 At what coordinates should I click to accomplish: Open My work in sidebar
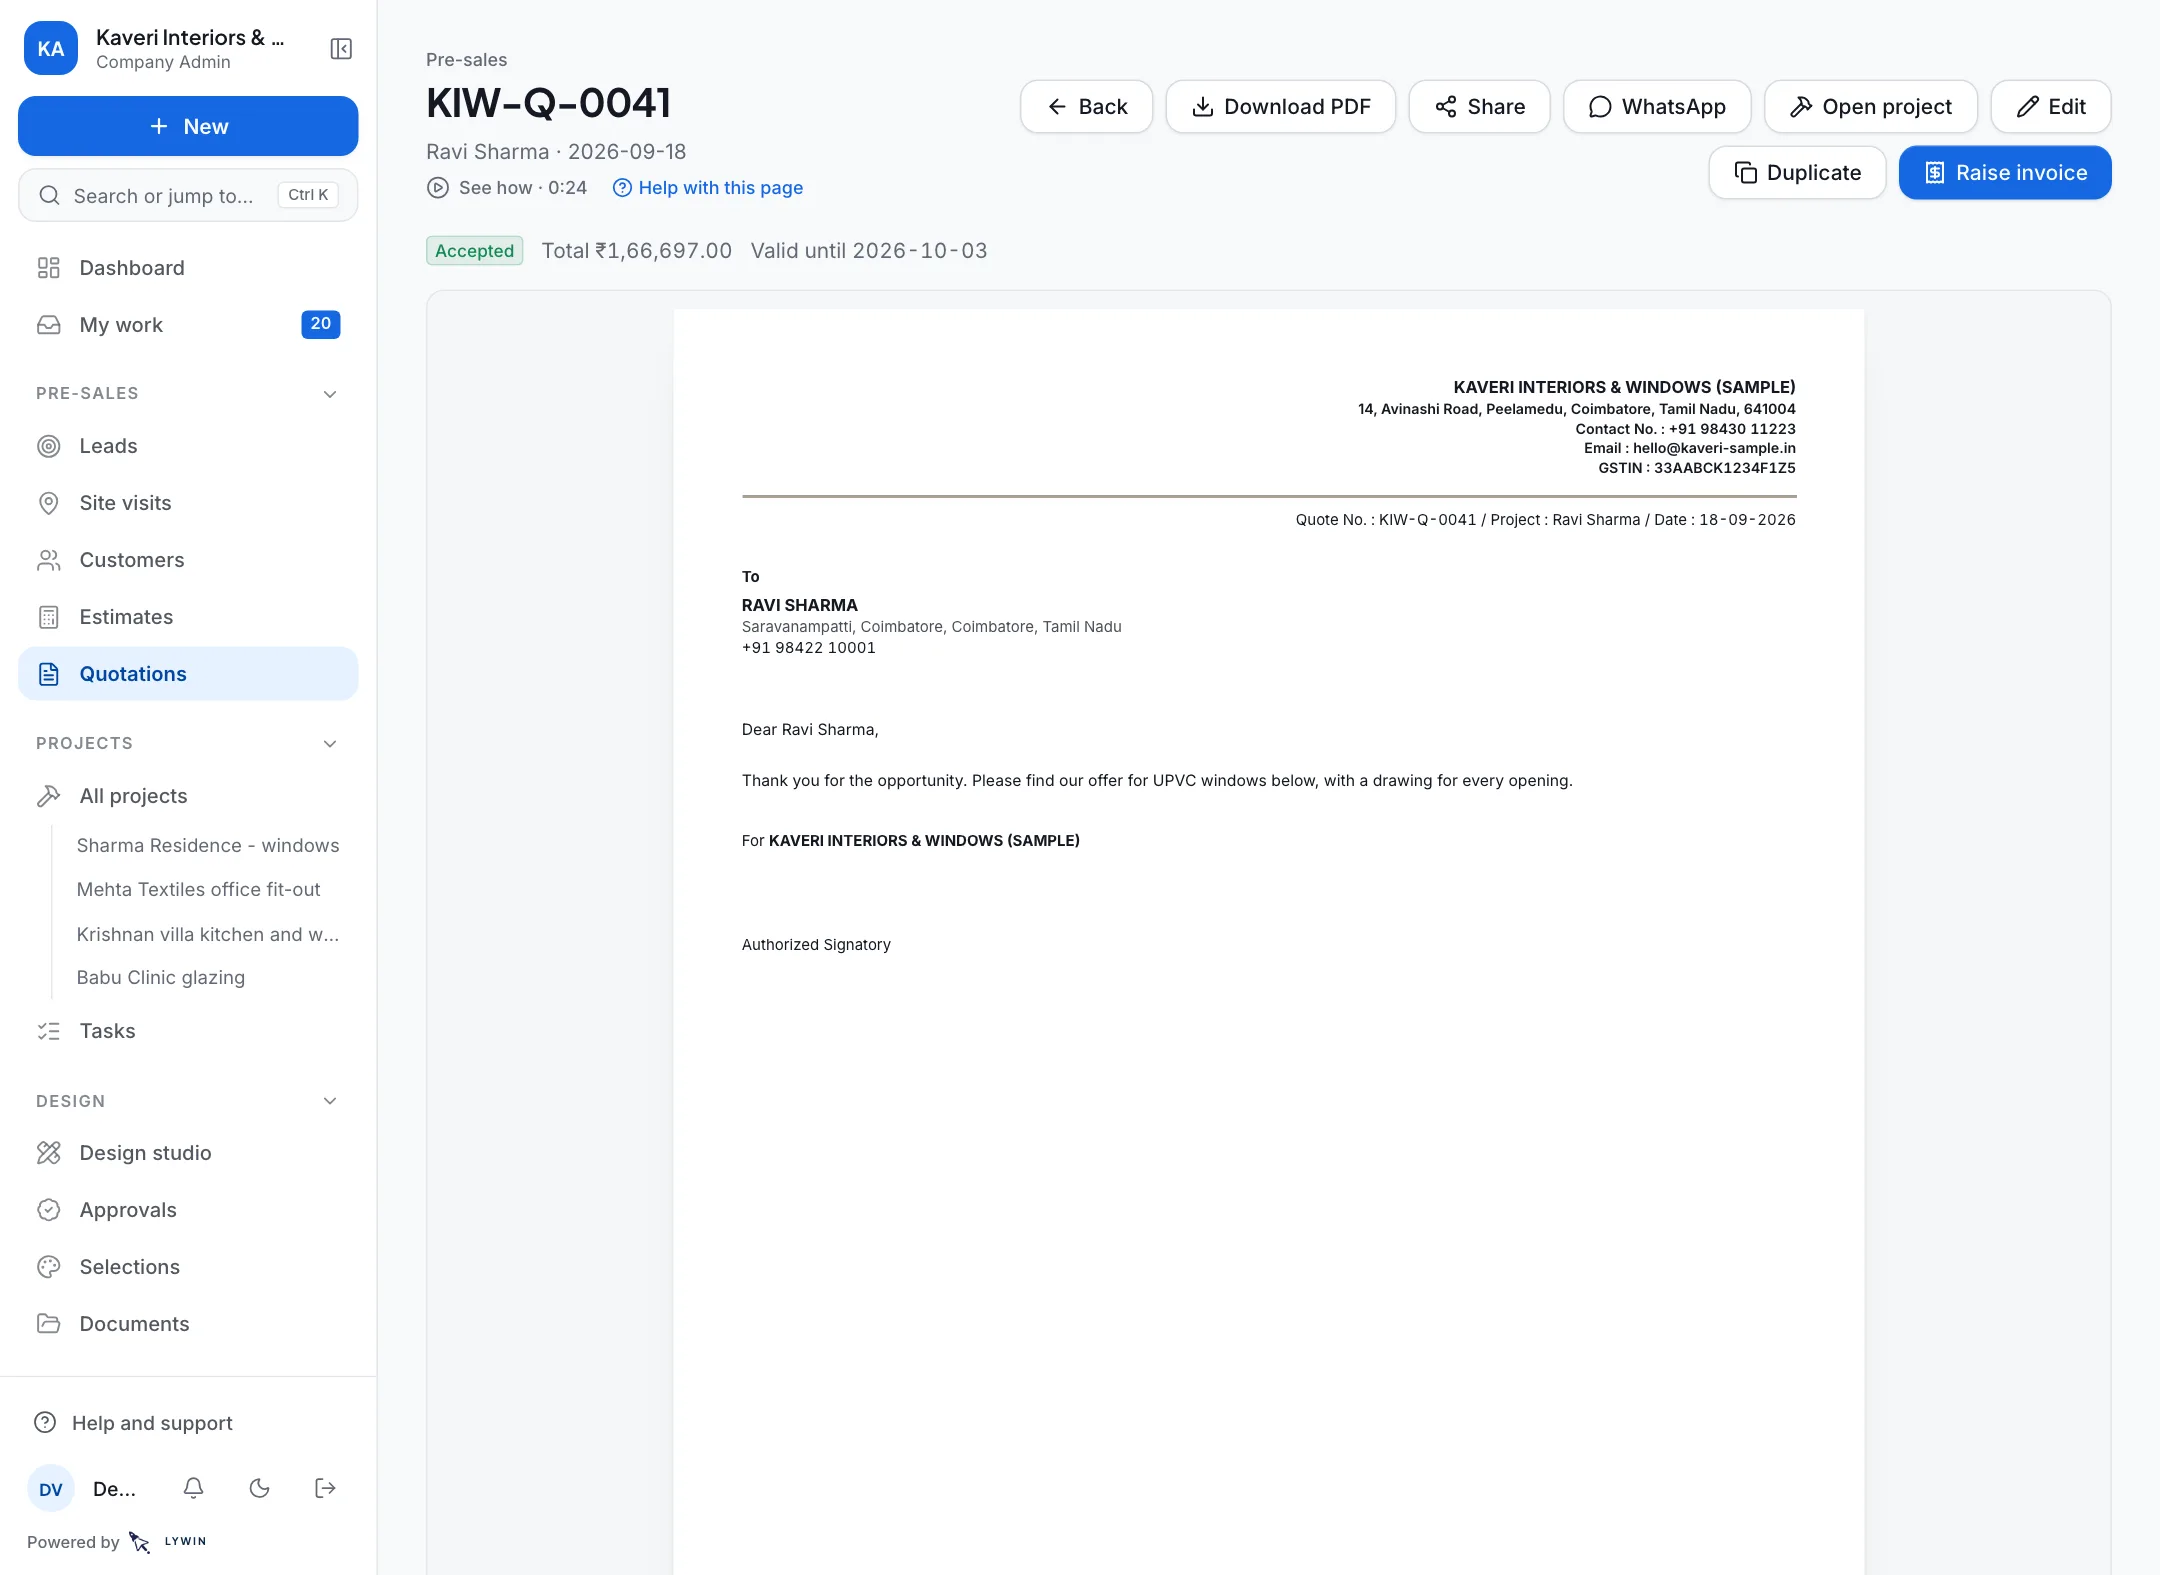(x=188, y=325)
